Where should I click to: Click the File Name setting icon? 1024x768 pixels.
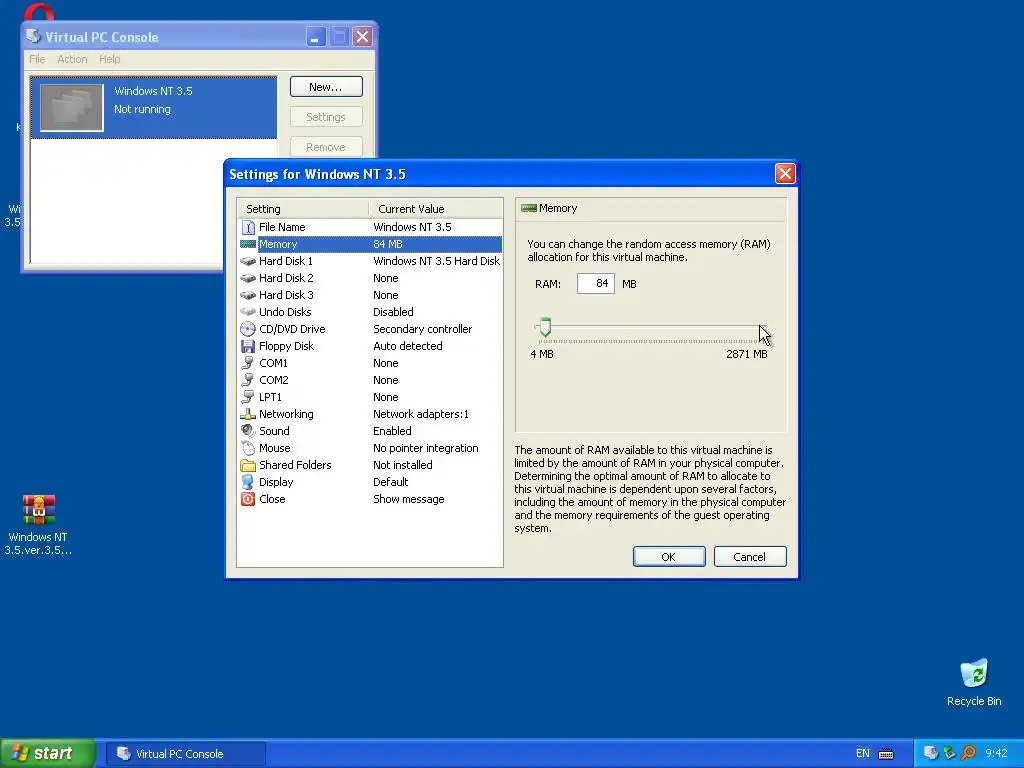pos(248,227)
